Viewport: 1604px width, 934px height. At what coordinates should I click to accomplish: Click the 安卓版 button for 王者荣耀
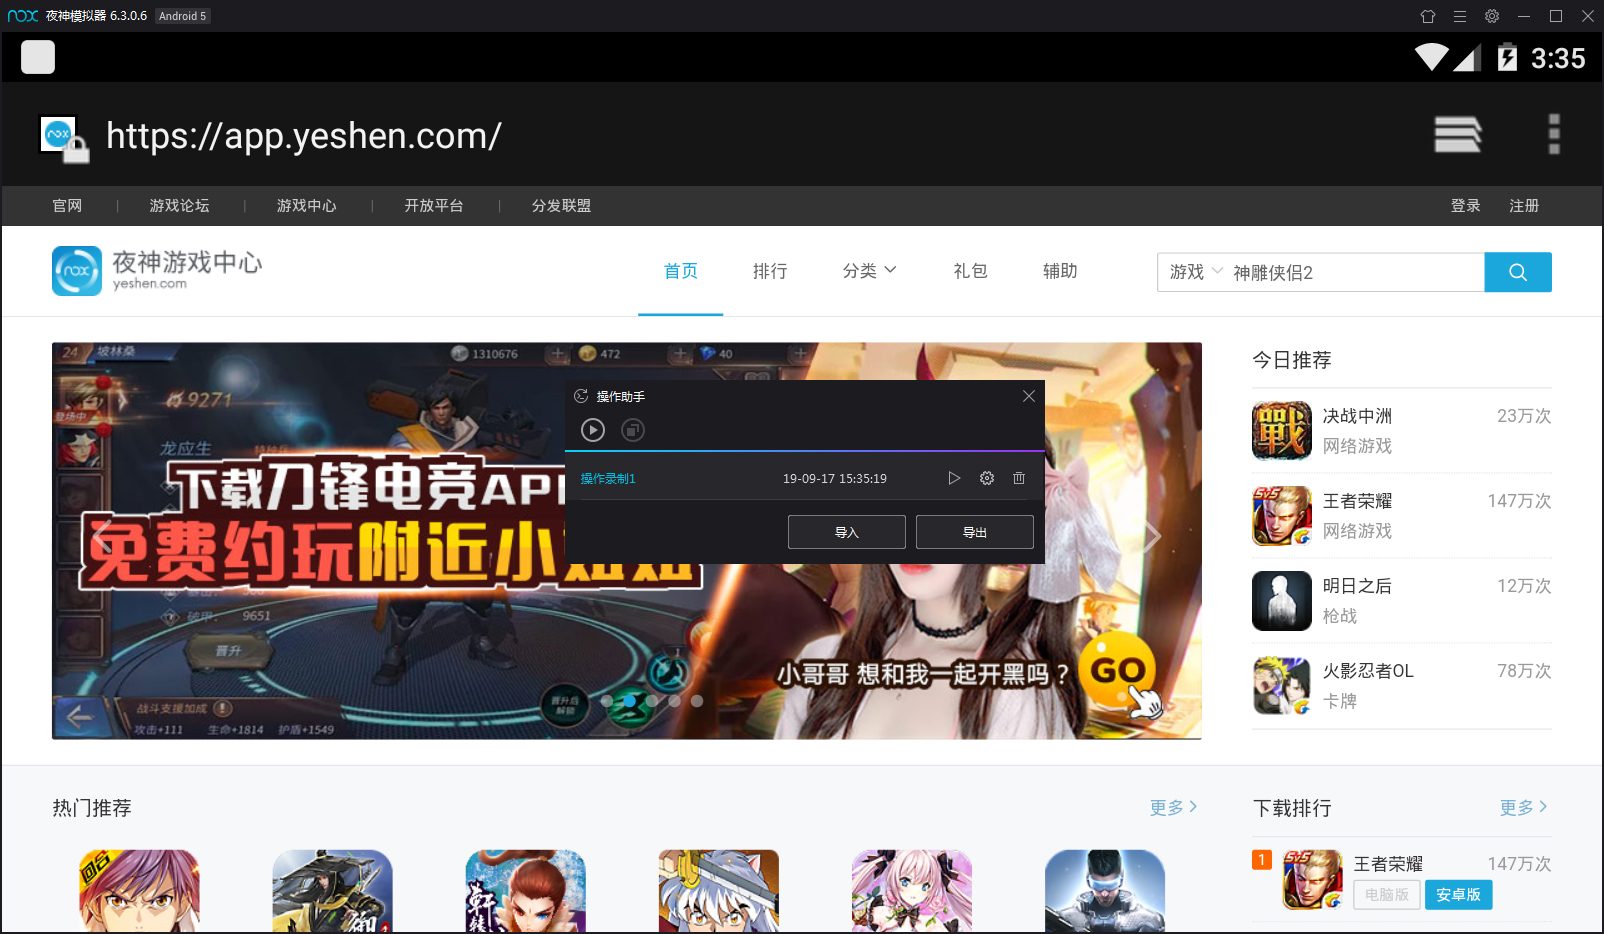click(x=1459, y=894)
